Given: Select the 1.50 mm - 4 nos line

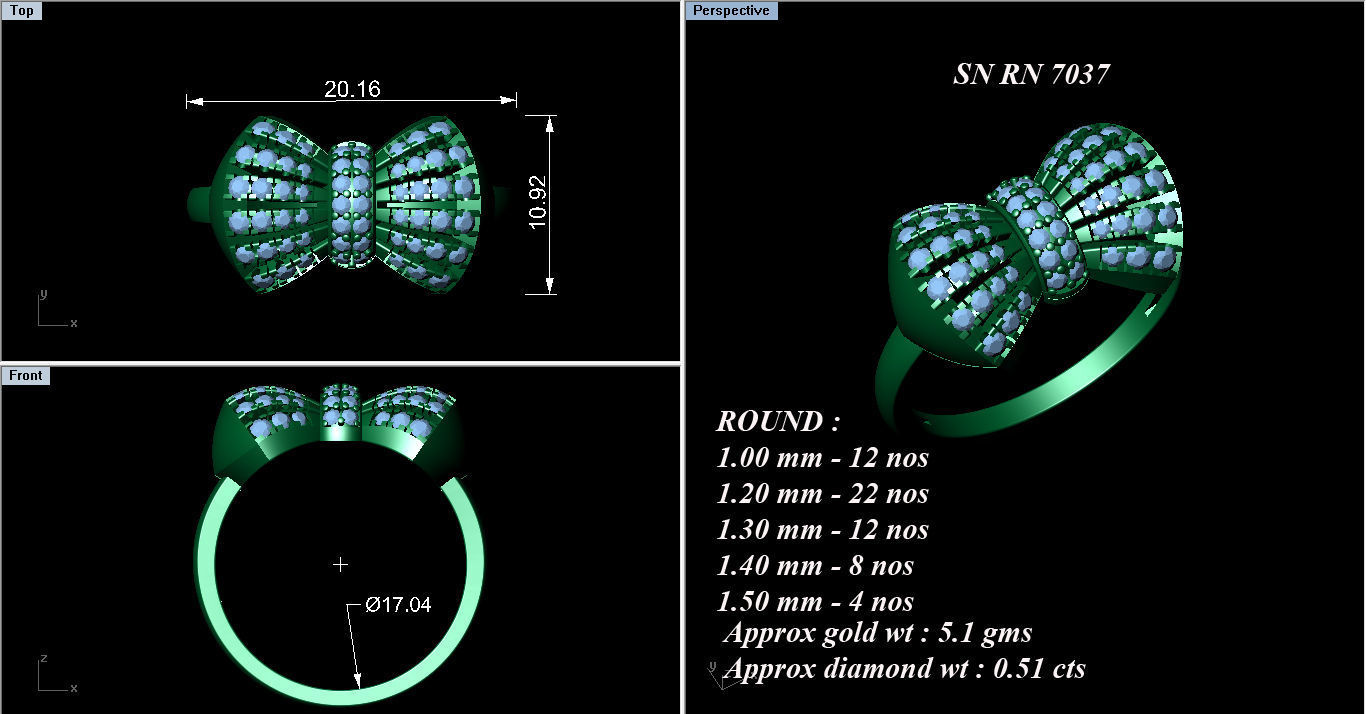Looking at the screenshot, I should [815, 601].
